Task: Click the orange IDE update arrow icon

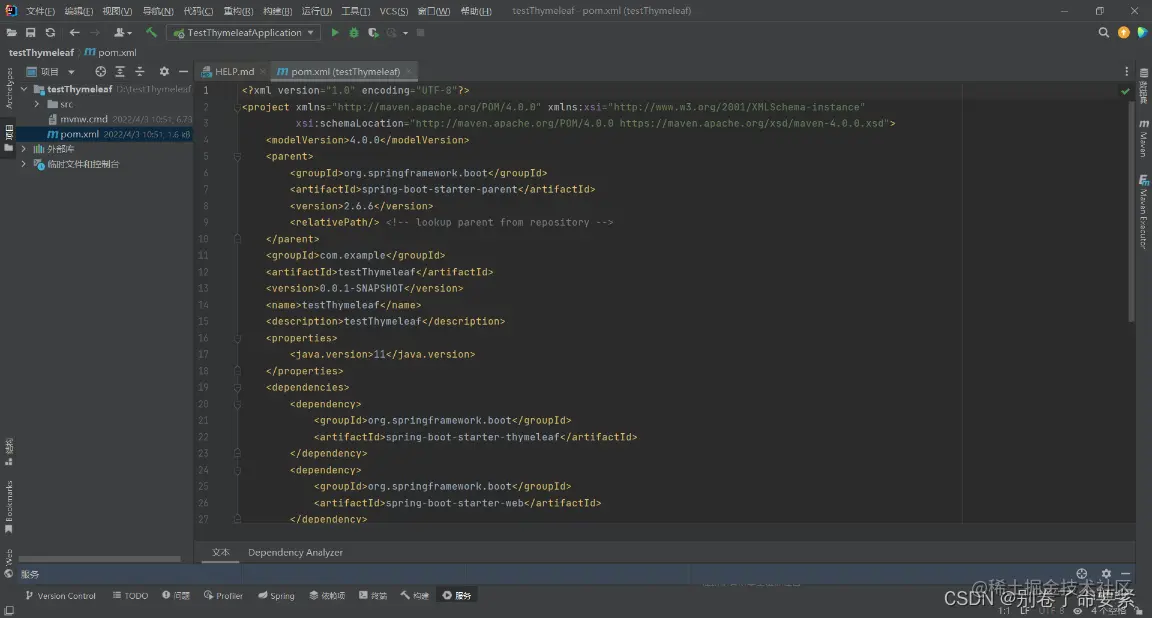Action: (x=1123, y=32)
